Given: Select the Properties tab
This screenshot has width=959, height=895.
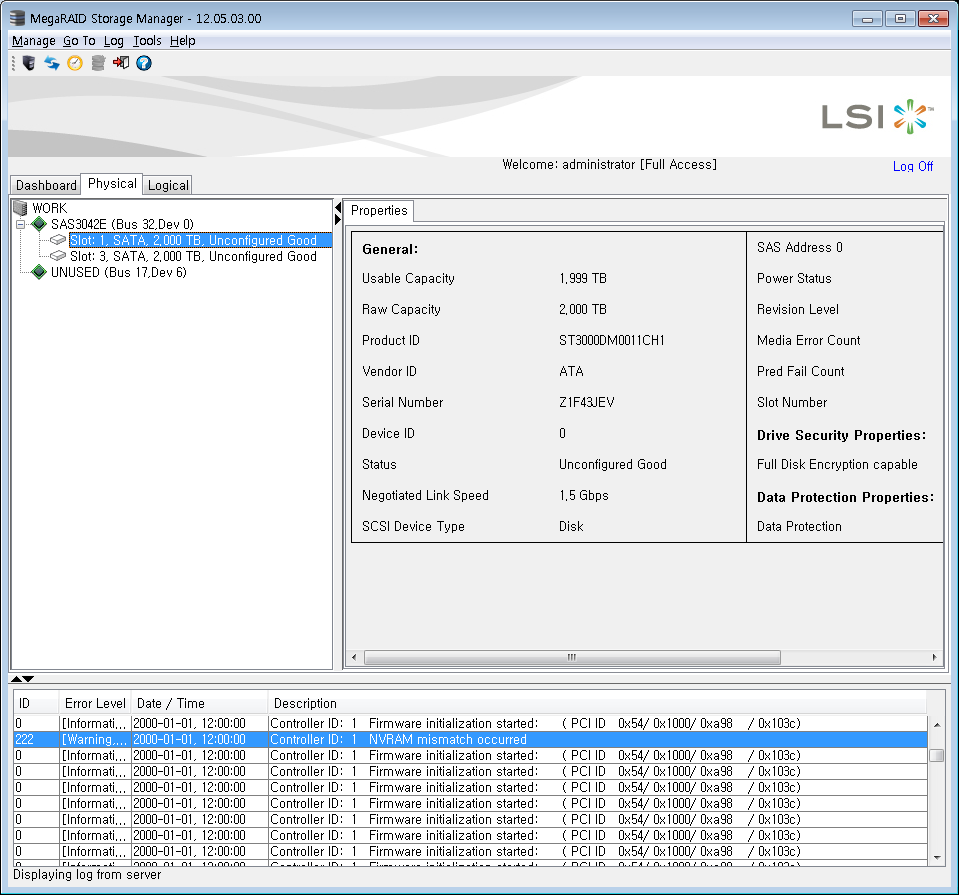Looking at the screenshot, I should pyautogui.click(x=379, y=210).
